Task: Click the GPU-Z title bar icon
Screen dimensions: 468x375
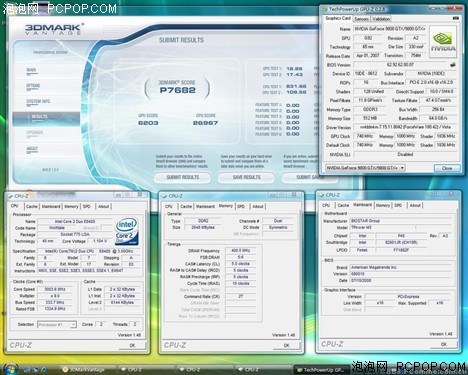Action: pyautogui.click(x=325, y=10)
